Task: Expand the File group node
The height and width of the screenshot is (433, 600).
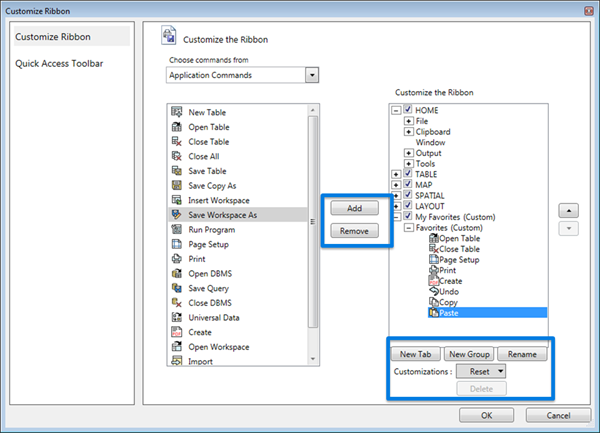Action: (x=409, y=121)
